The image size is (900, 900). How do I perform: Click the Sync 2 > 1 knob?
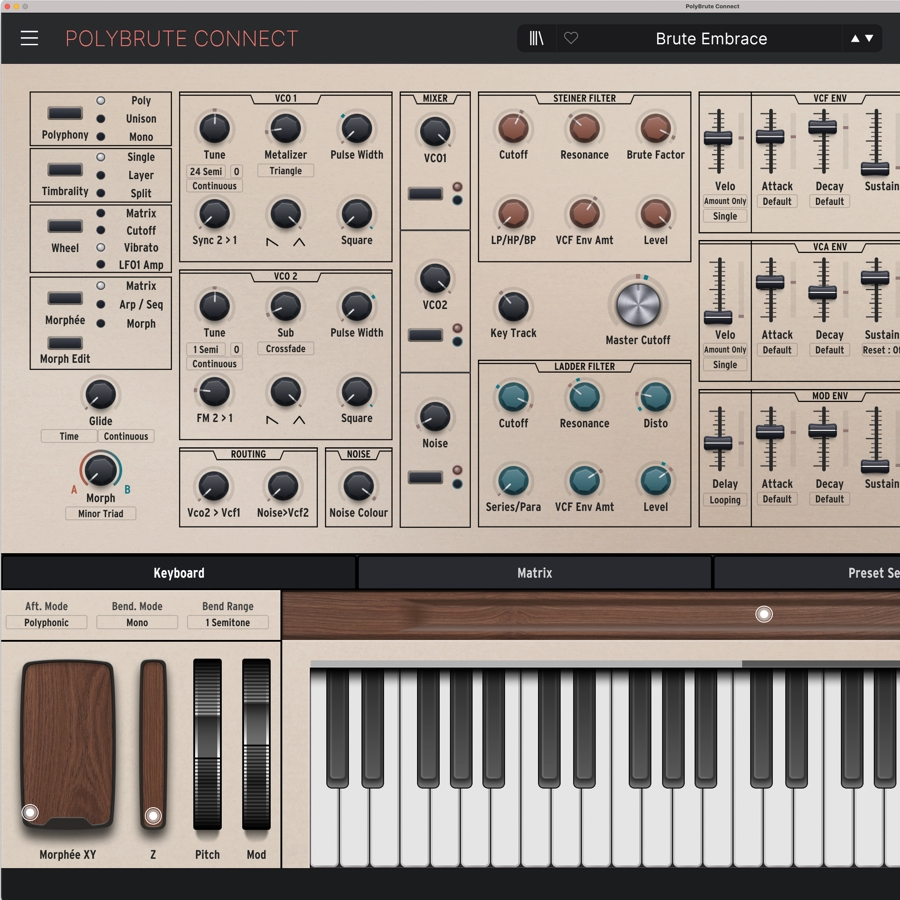214,214
